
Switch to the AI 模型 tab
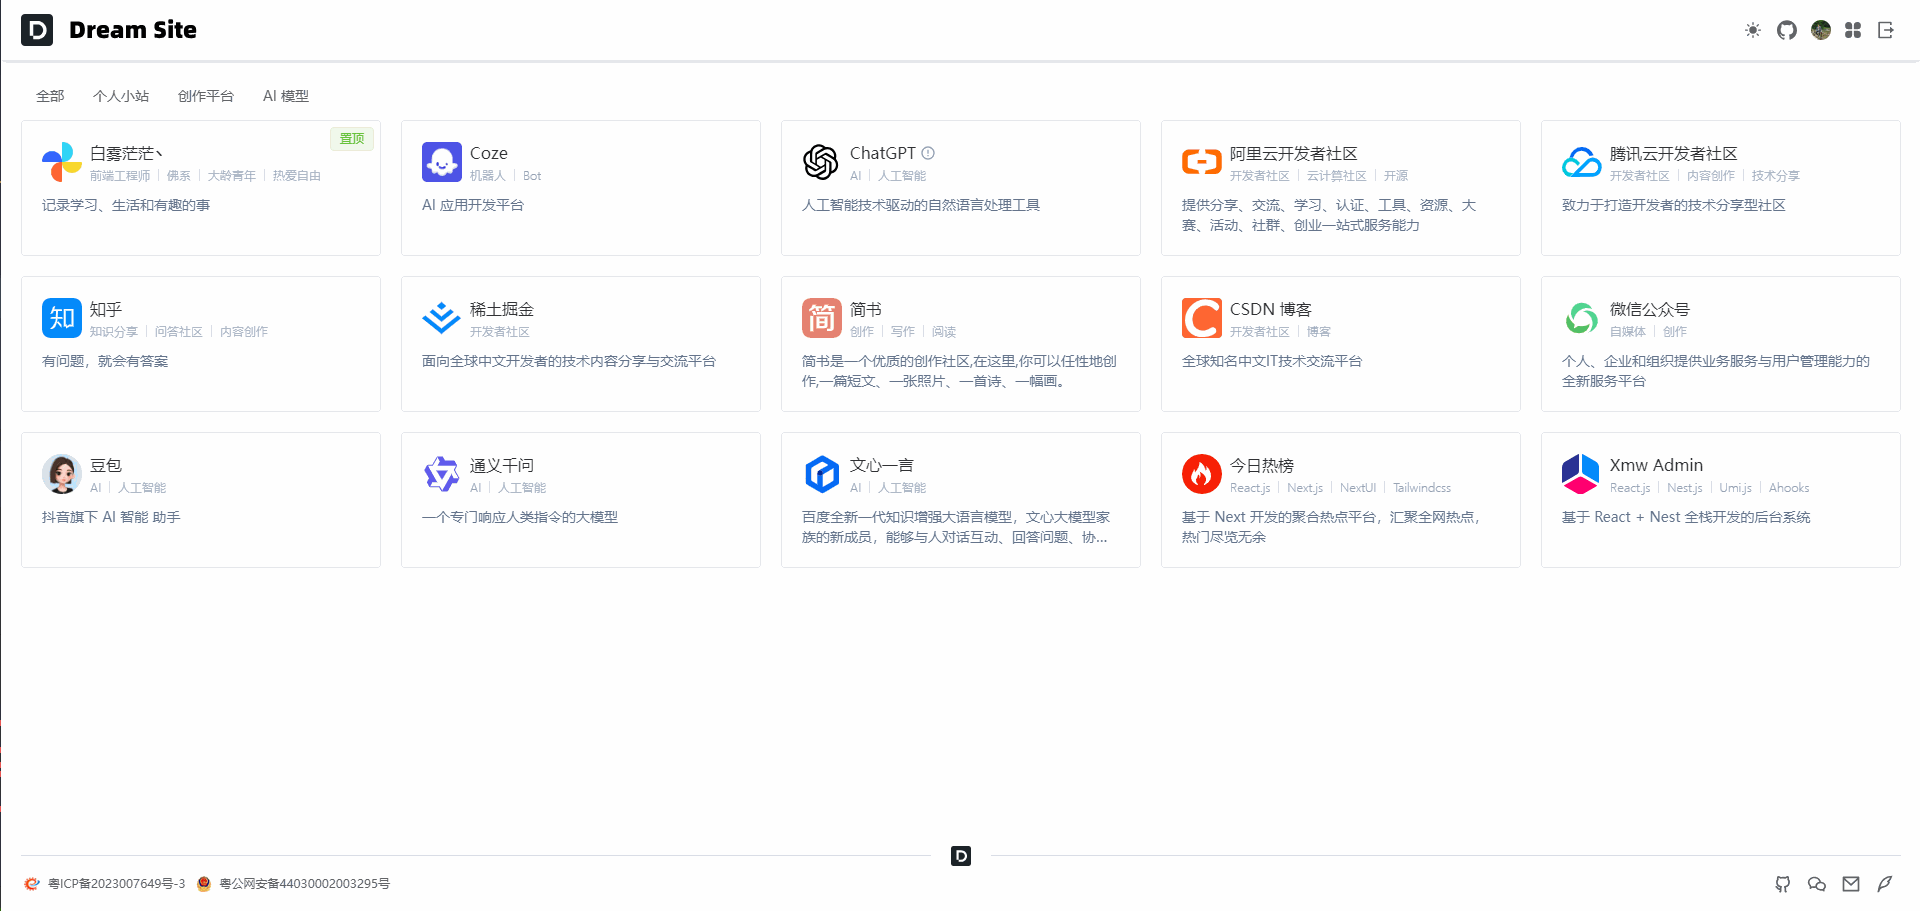pos(286,96)
